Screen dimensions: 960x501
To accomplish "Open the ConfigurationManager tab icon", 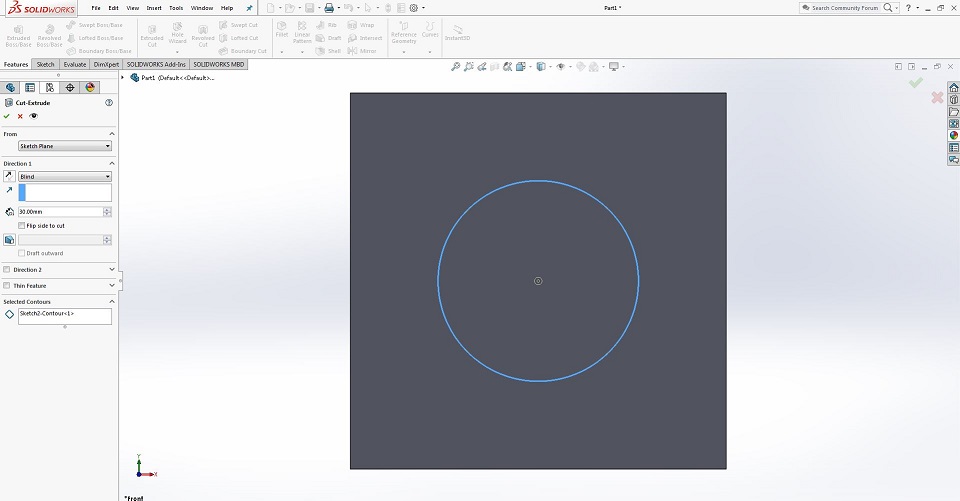I will (x=50, y=88).
